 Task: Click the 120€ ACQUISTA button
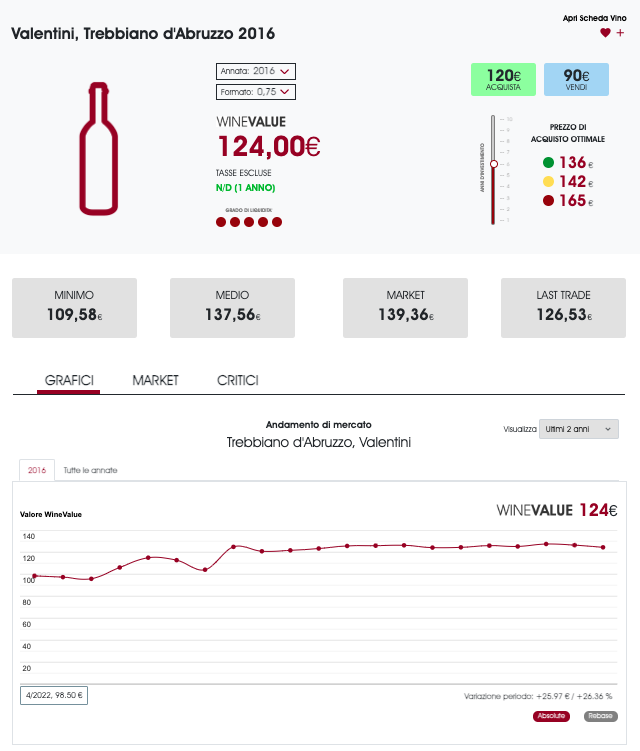[x=503, y=80]
